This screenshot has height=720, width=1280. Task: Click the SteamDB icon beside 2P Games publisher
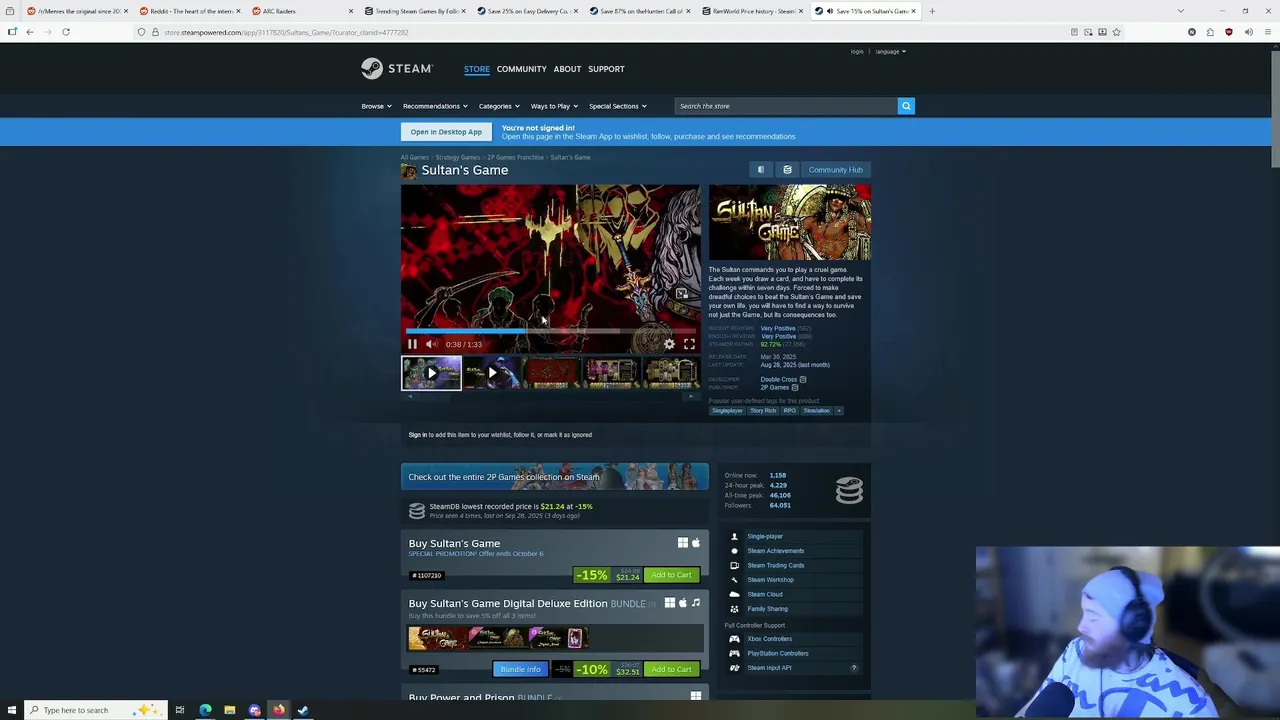(x=795, y=387)
